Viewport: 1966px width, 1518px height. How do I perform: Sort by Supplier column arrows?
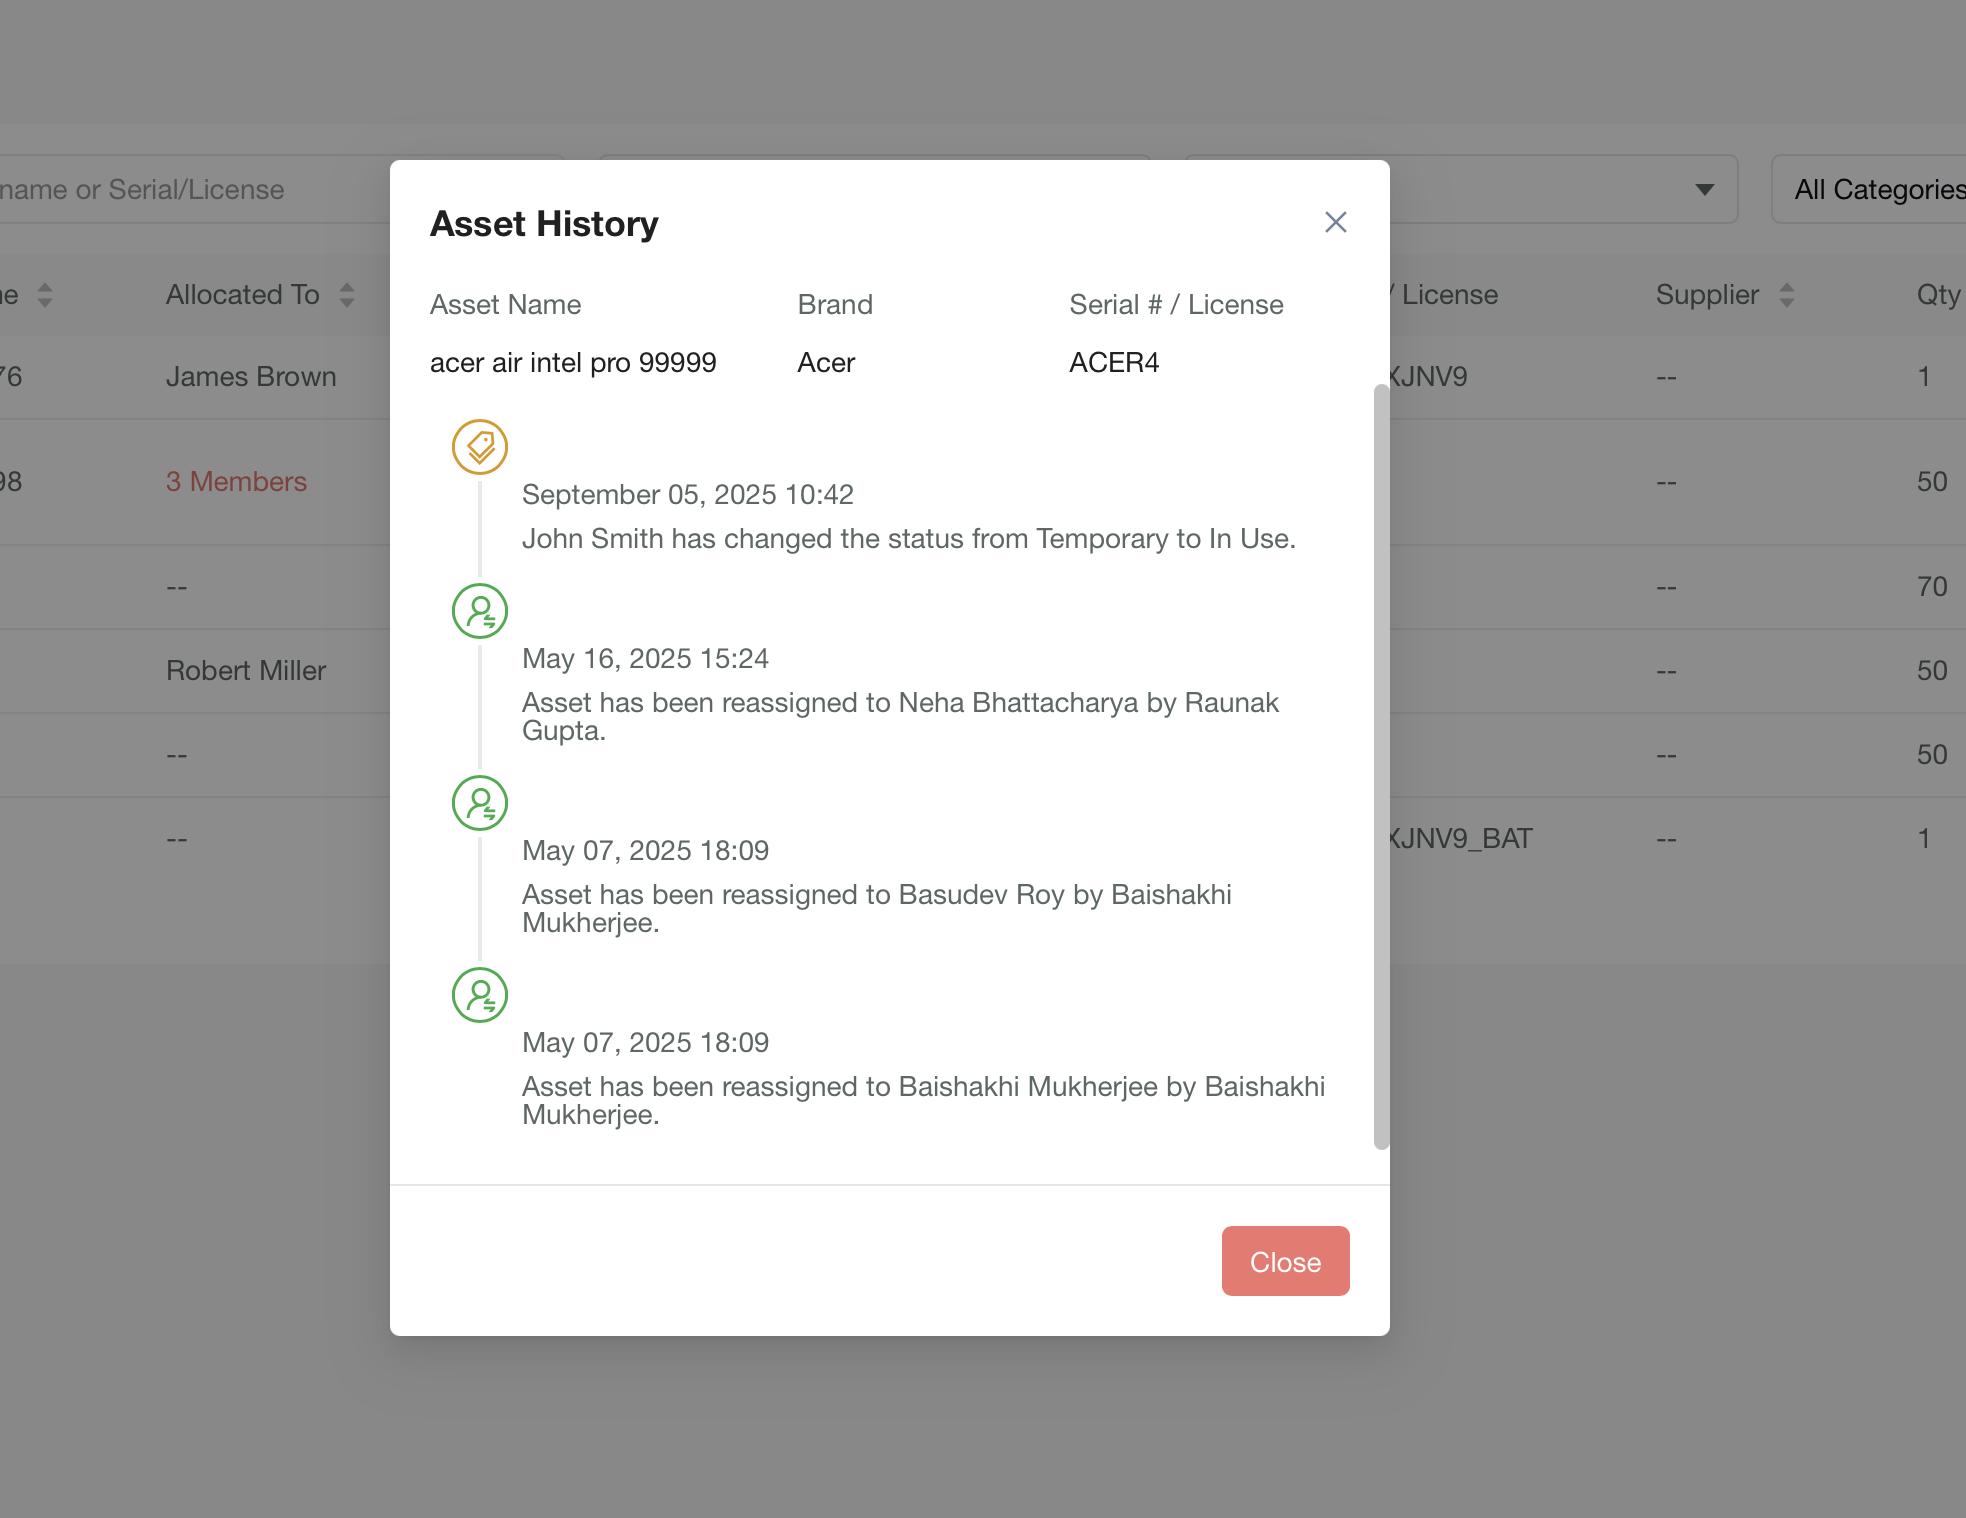point(1787,295)
